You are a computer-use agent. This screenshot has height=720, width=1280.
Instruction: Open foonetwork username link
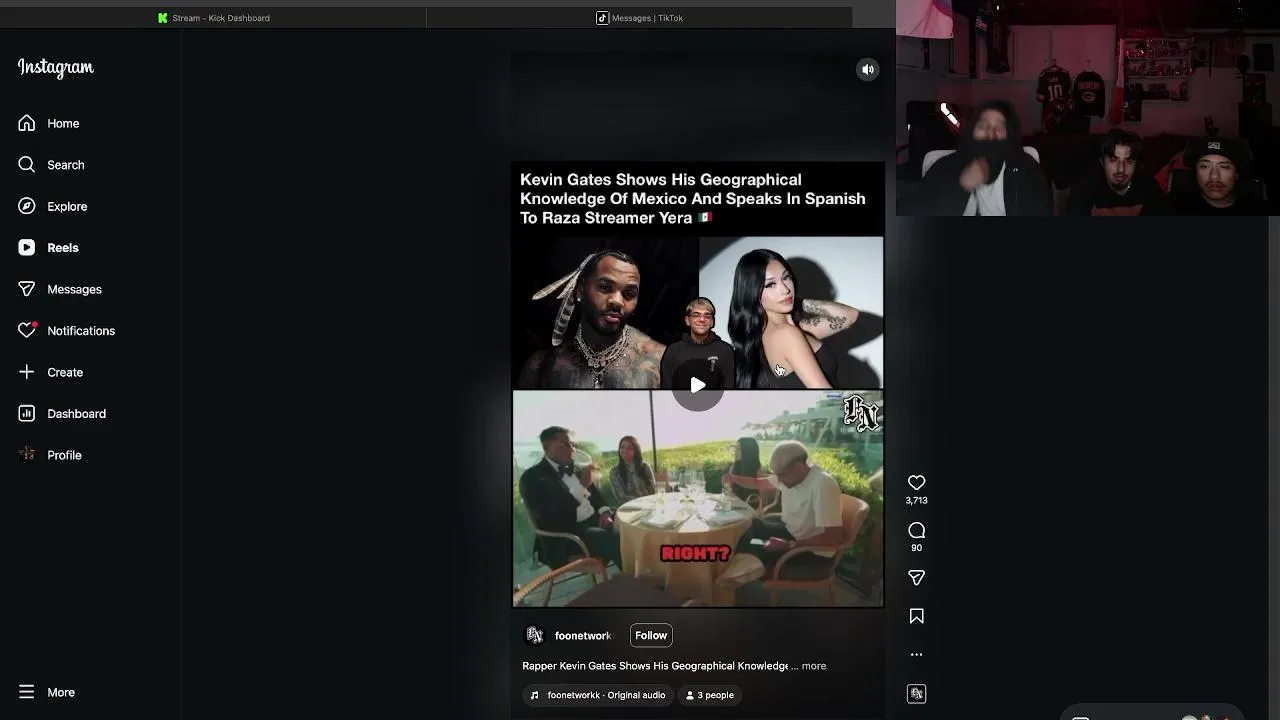[x=583, y=636]
